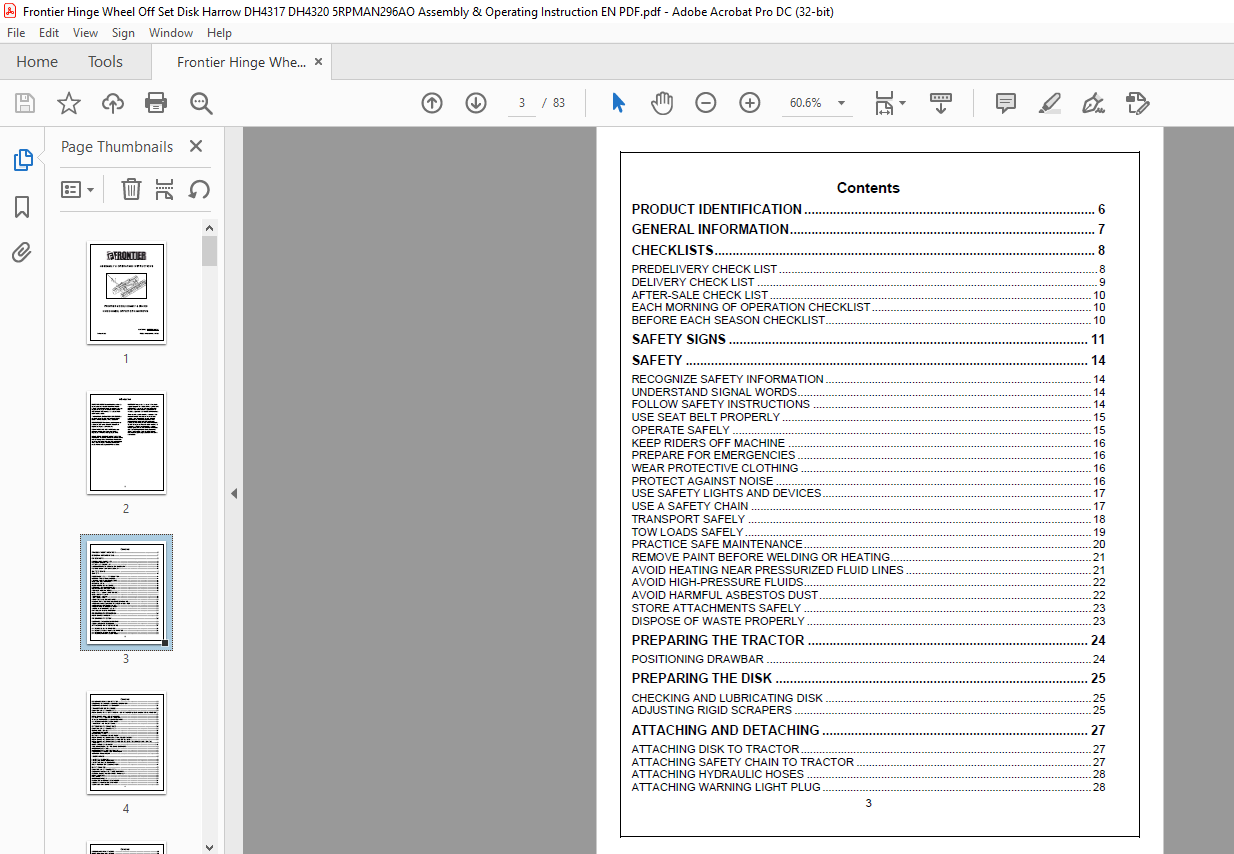Click the fit page scrolling icon
Screen dimensions: 1234x854
(885, 103)
